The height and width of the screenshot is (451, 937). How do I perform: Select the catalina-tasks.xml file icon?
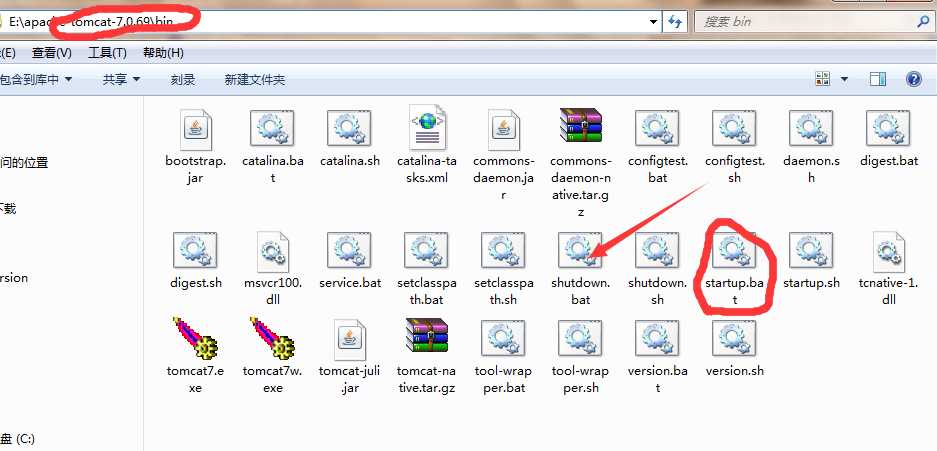click(x=427, y=127)
